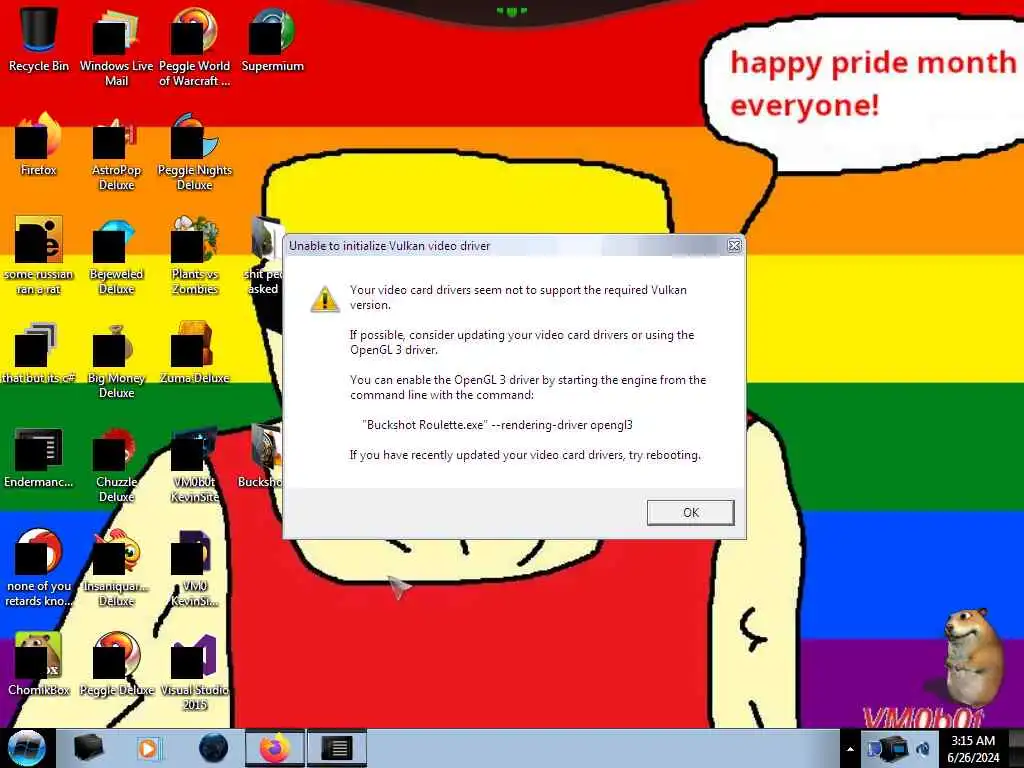
Task: Select the Plants vs Zombies icon
Action: point(195,256)
